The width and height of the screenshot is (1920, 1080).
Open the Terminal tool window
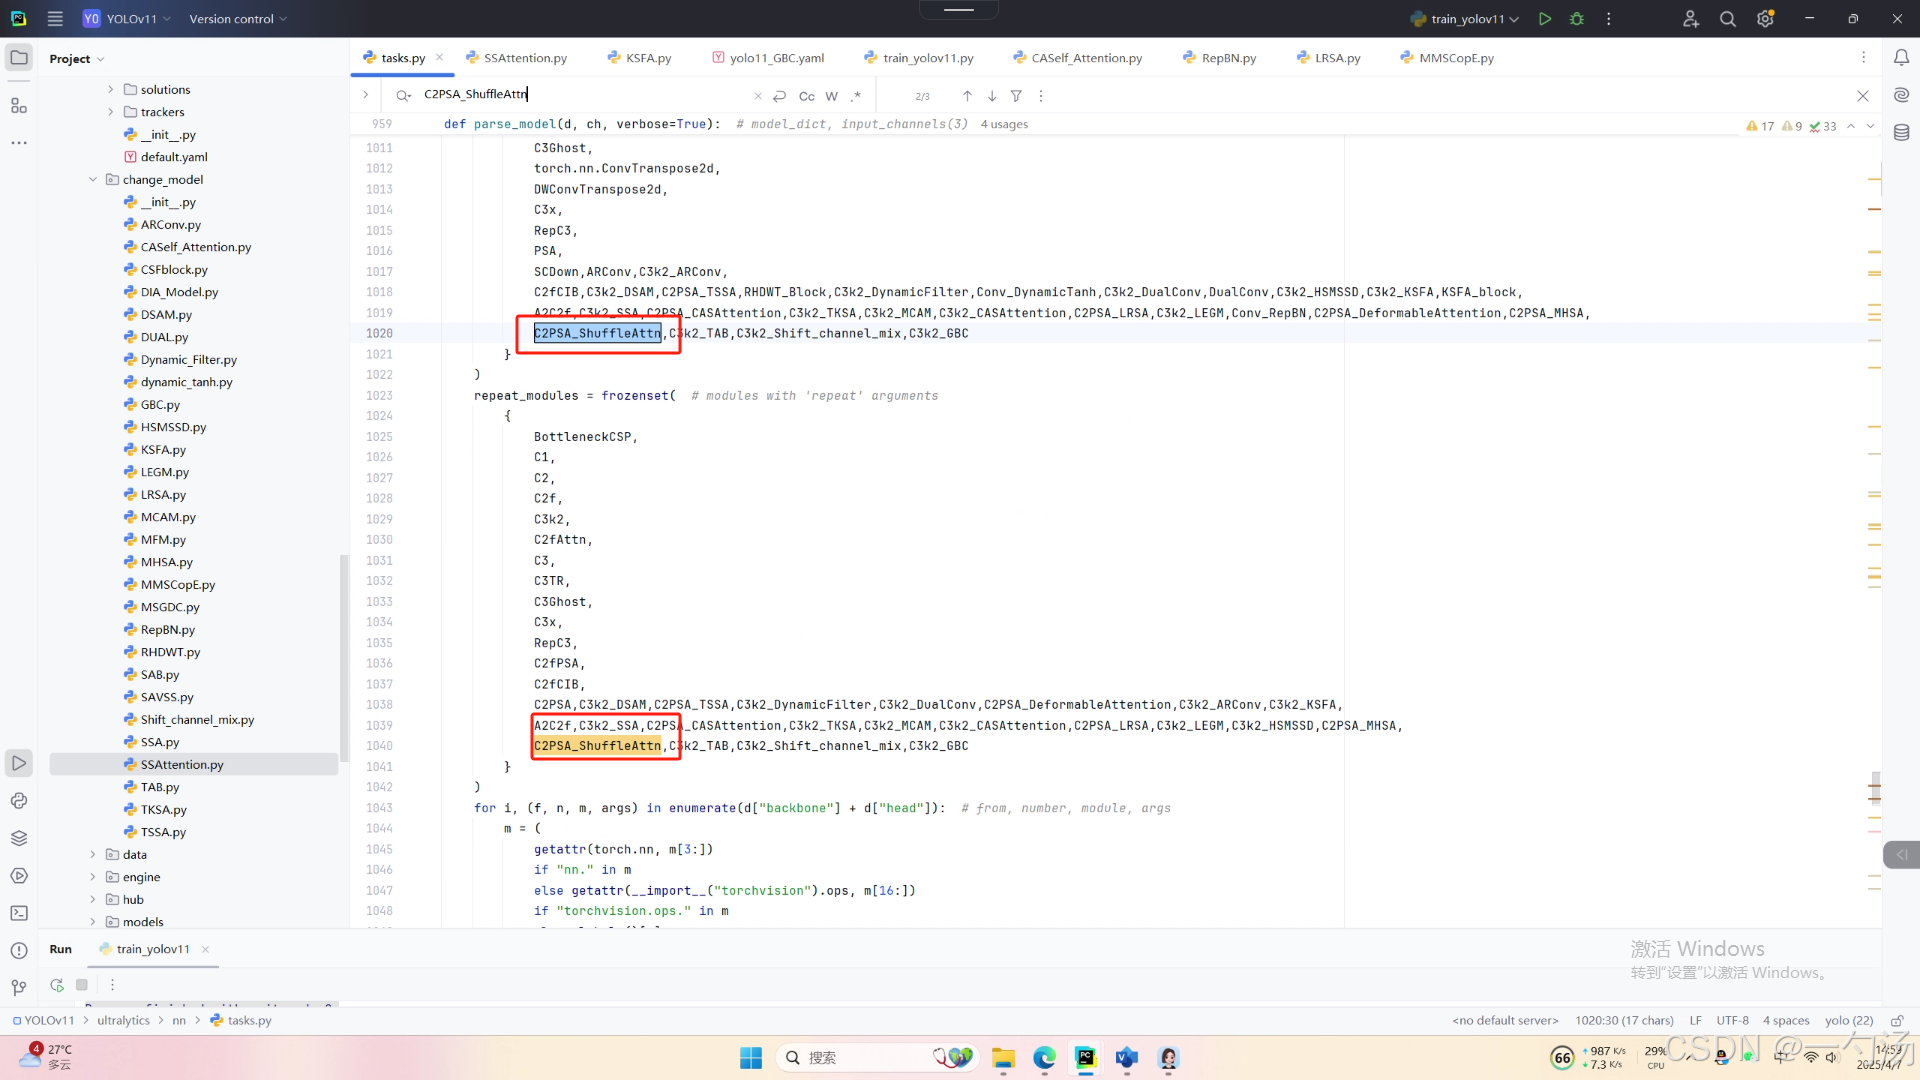[x=19, y=913]
